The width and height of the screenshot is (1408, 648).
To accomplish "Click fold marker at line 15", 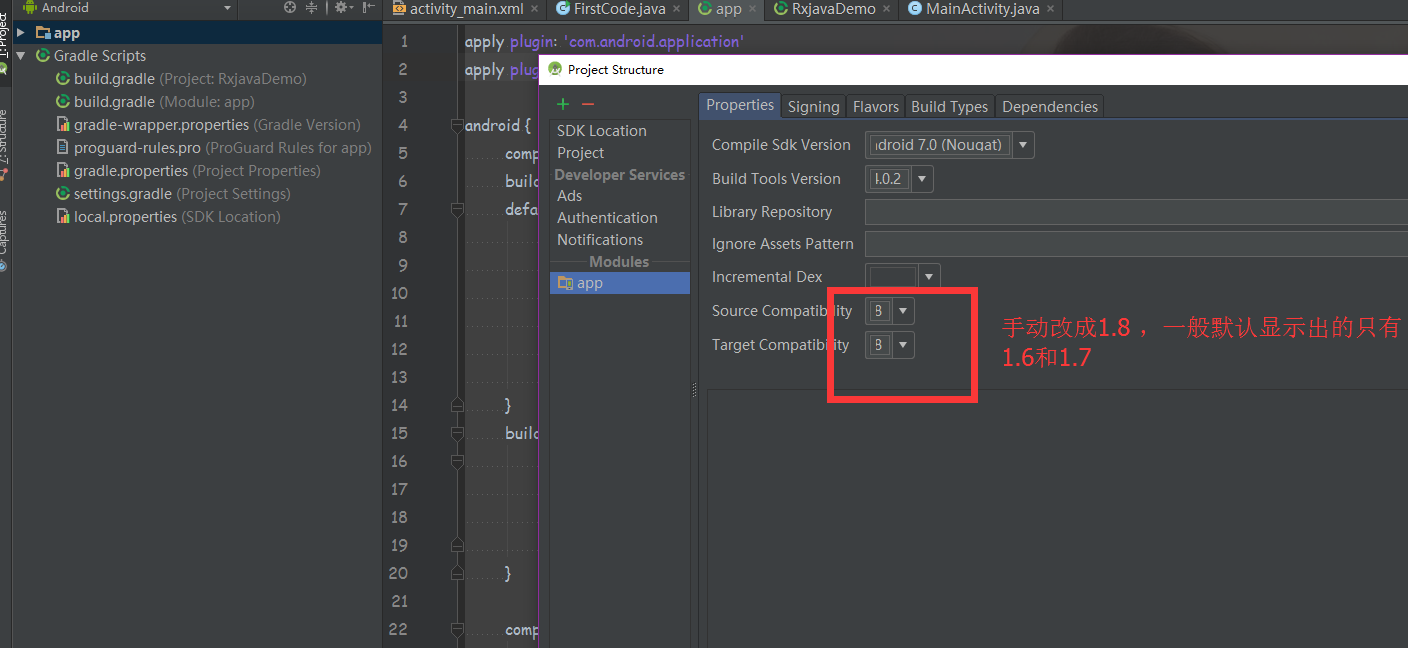I will 457,433.
